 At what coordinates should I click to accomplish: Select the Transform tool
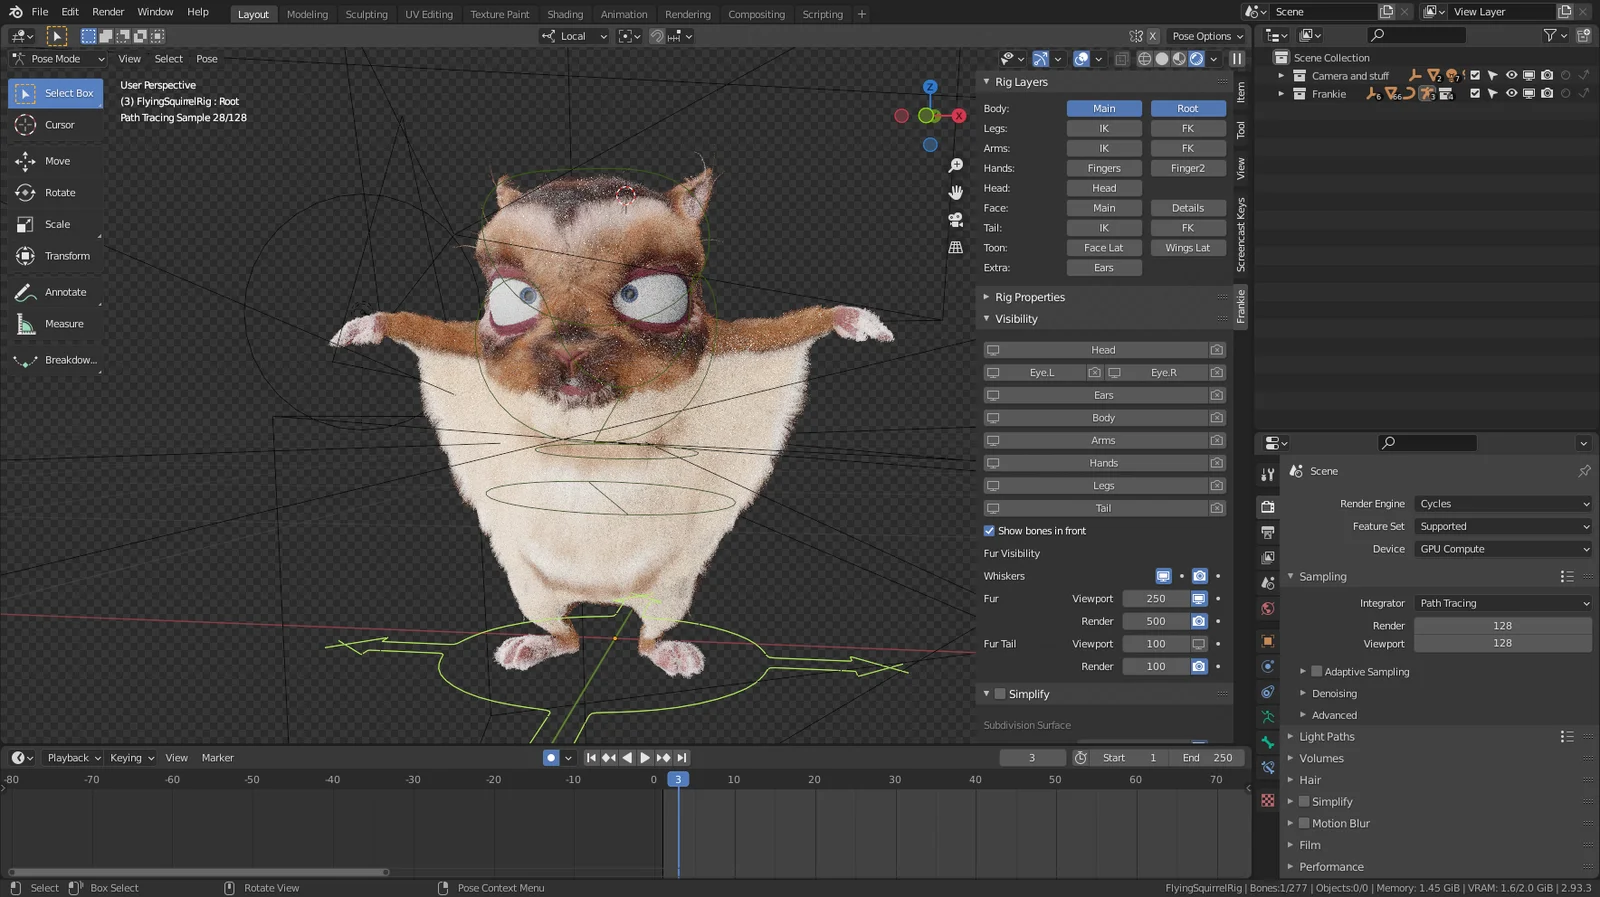pyautogui.click(x=55, y=257)
